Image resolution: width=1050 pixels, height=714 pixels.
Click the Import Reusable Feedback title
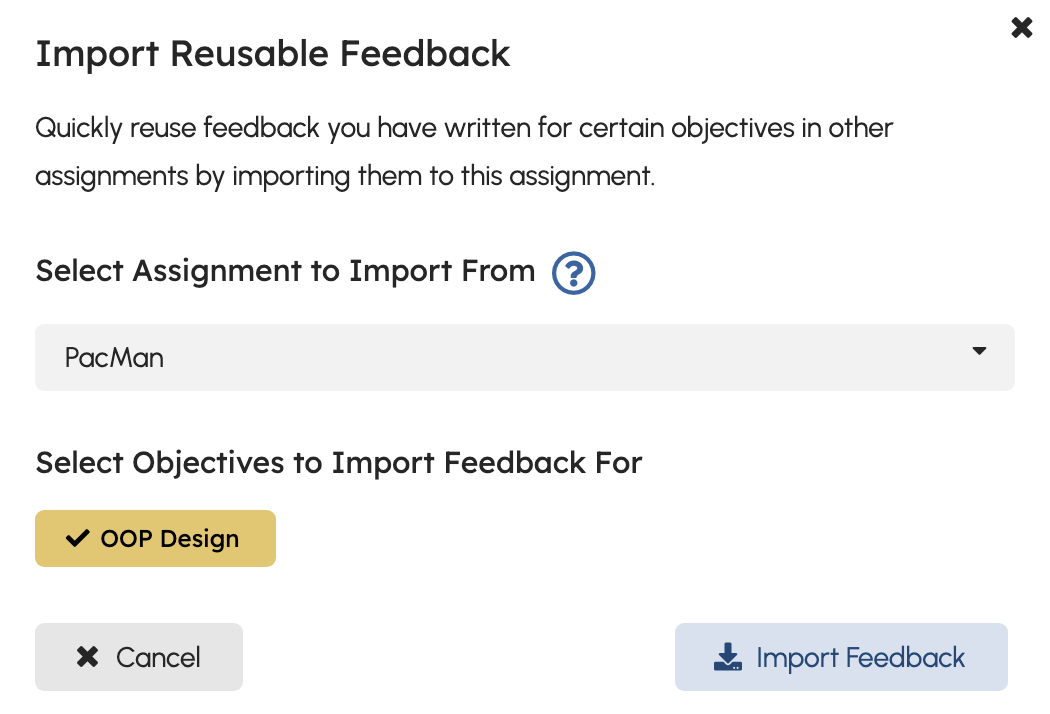[x=272, y=53]
